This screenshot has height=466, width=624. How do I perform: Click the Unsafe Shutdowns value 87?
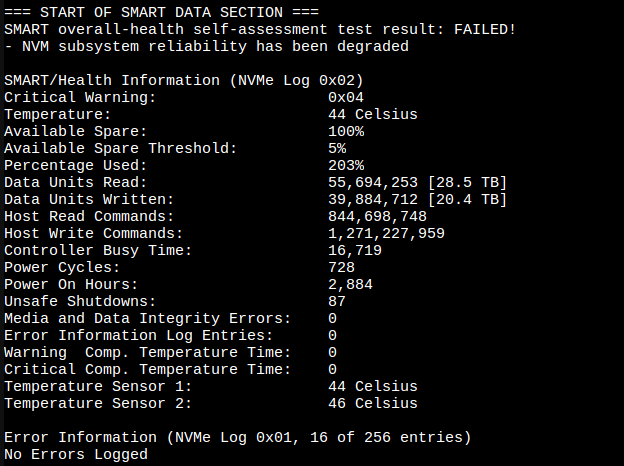click(337, 302)
